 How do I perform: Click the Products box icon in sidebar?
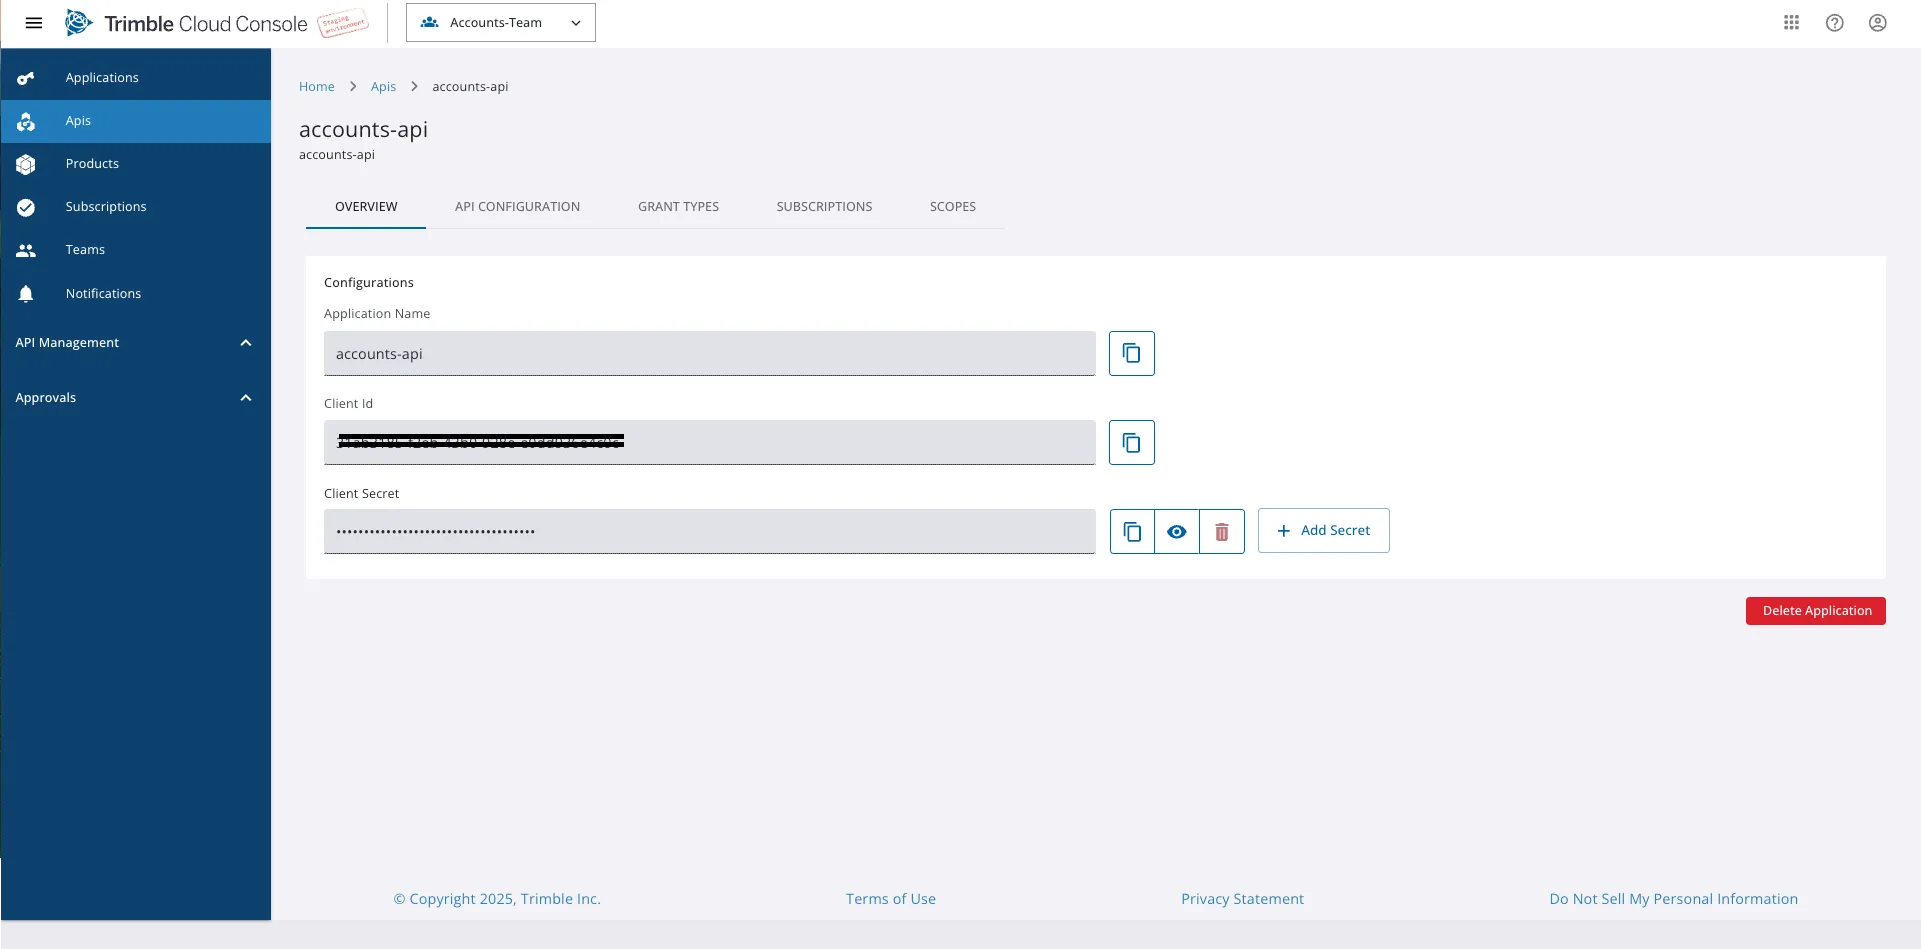[x=26, y=164]
